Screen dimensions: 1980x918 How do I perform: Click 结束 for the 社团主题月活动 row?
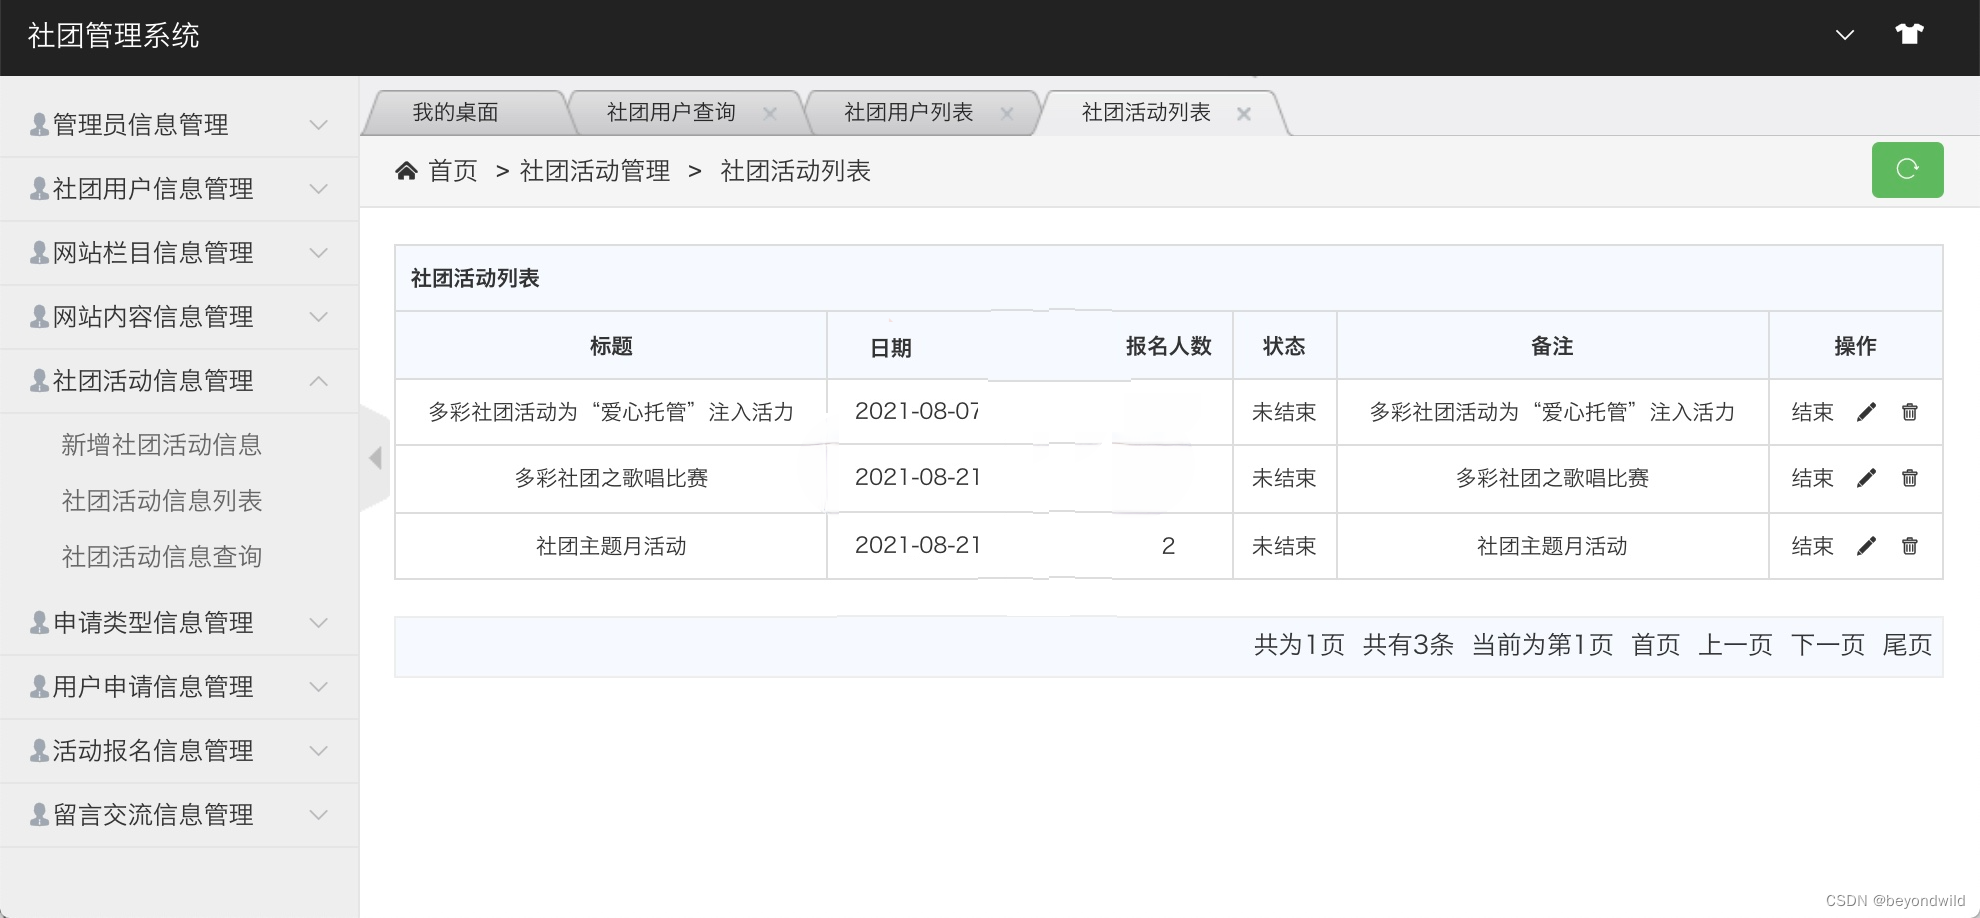click(x=1812, y=546)
